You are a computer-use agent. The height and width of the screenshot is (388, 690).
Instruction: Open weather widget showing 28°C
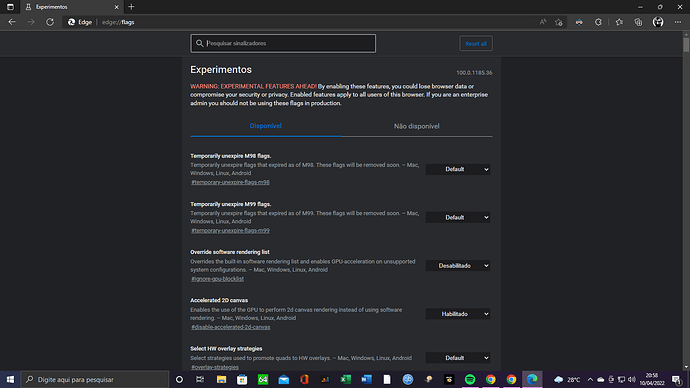(567, 379)
